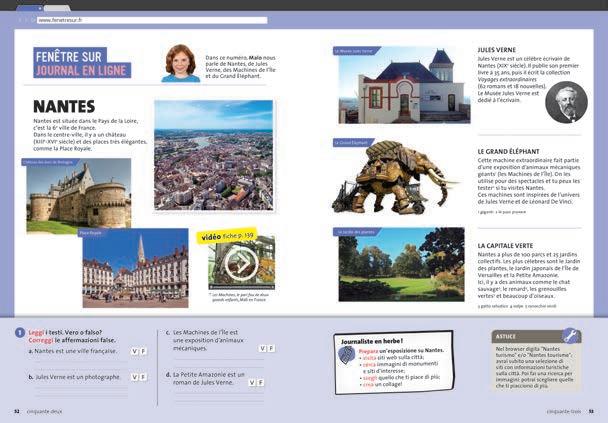Mark F for 'Jules Verne est un photographe'
Viewport: 608px width, 423px height.
click(143, 377)
